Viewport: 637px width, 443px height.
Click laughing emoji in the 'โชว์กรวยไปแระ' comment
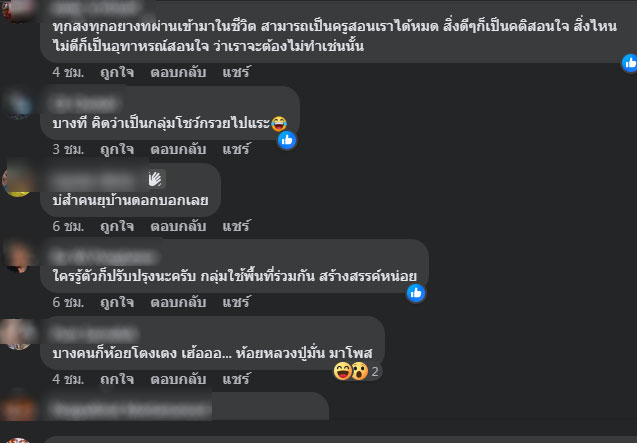pos(279,123)
